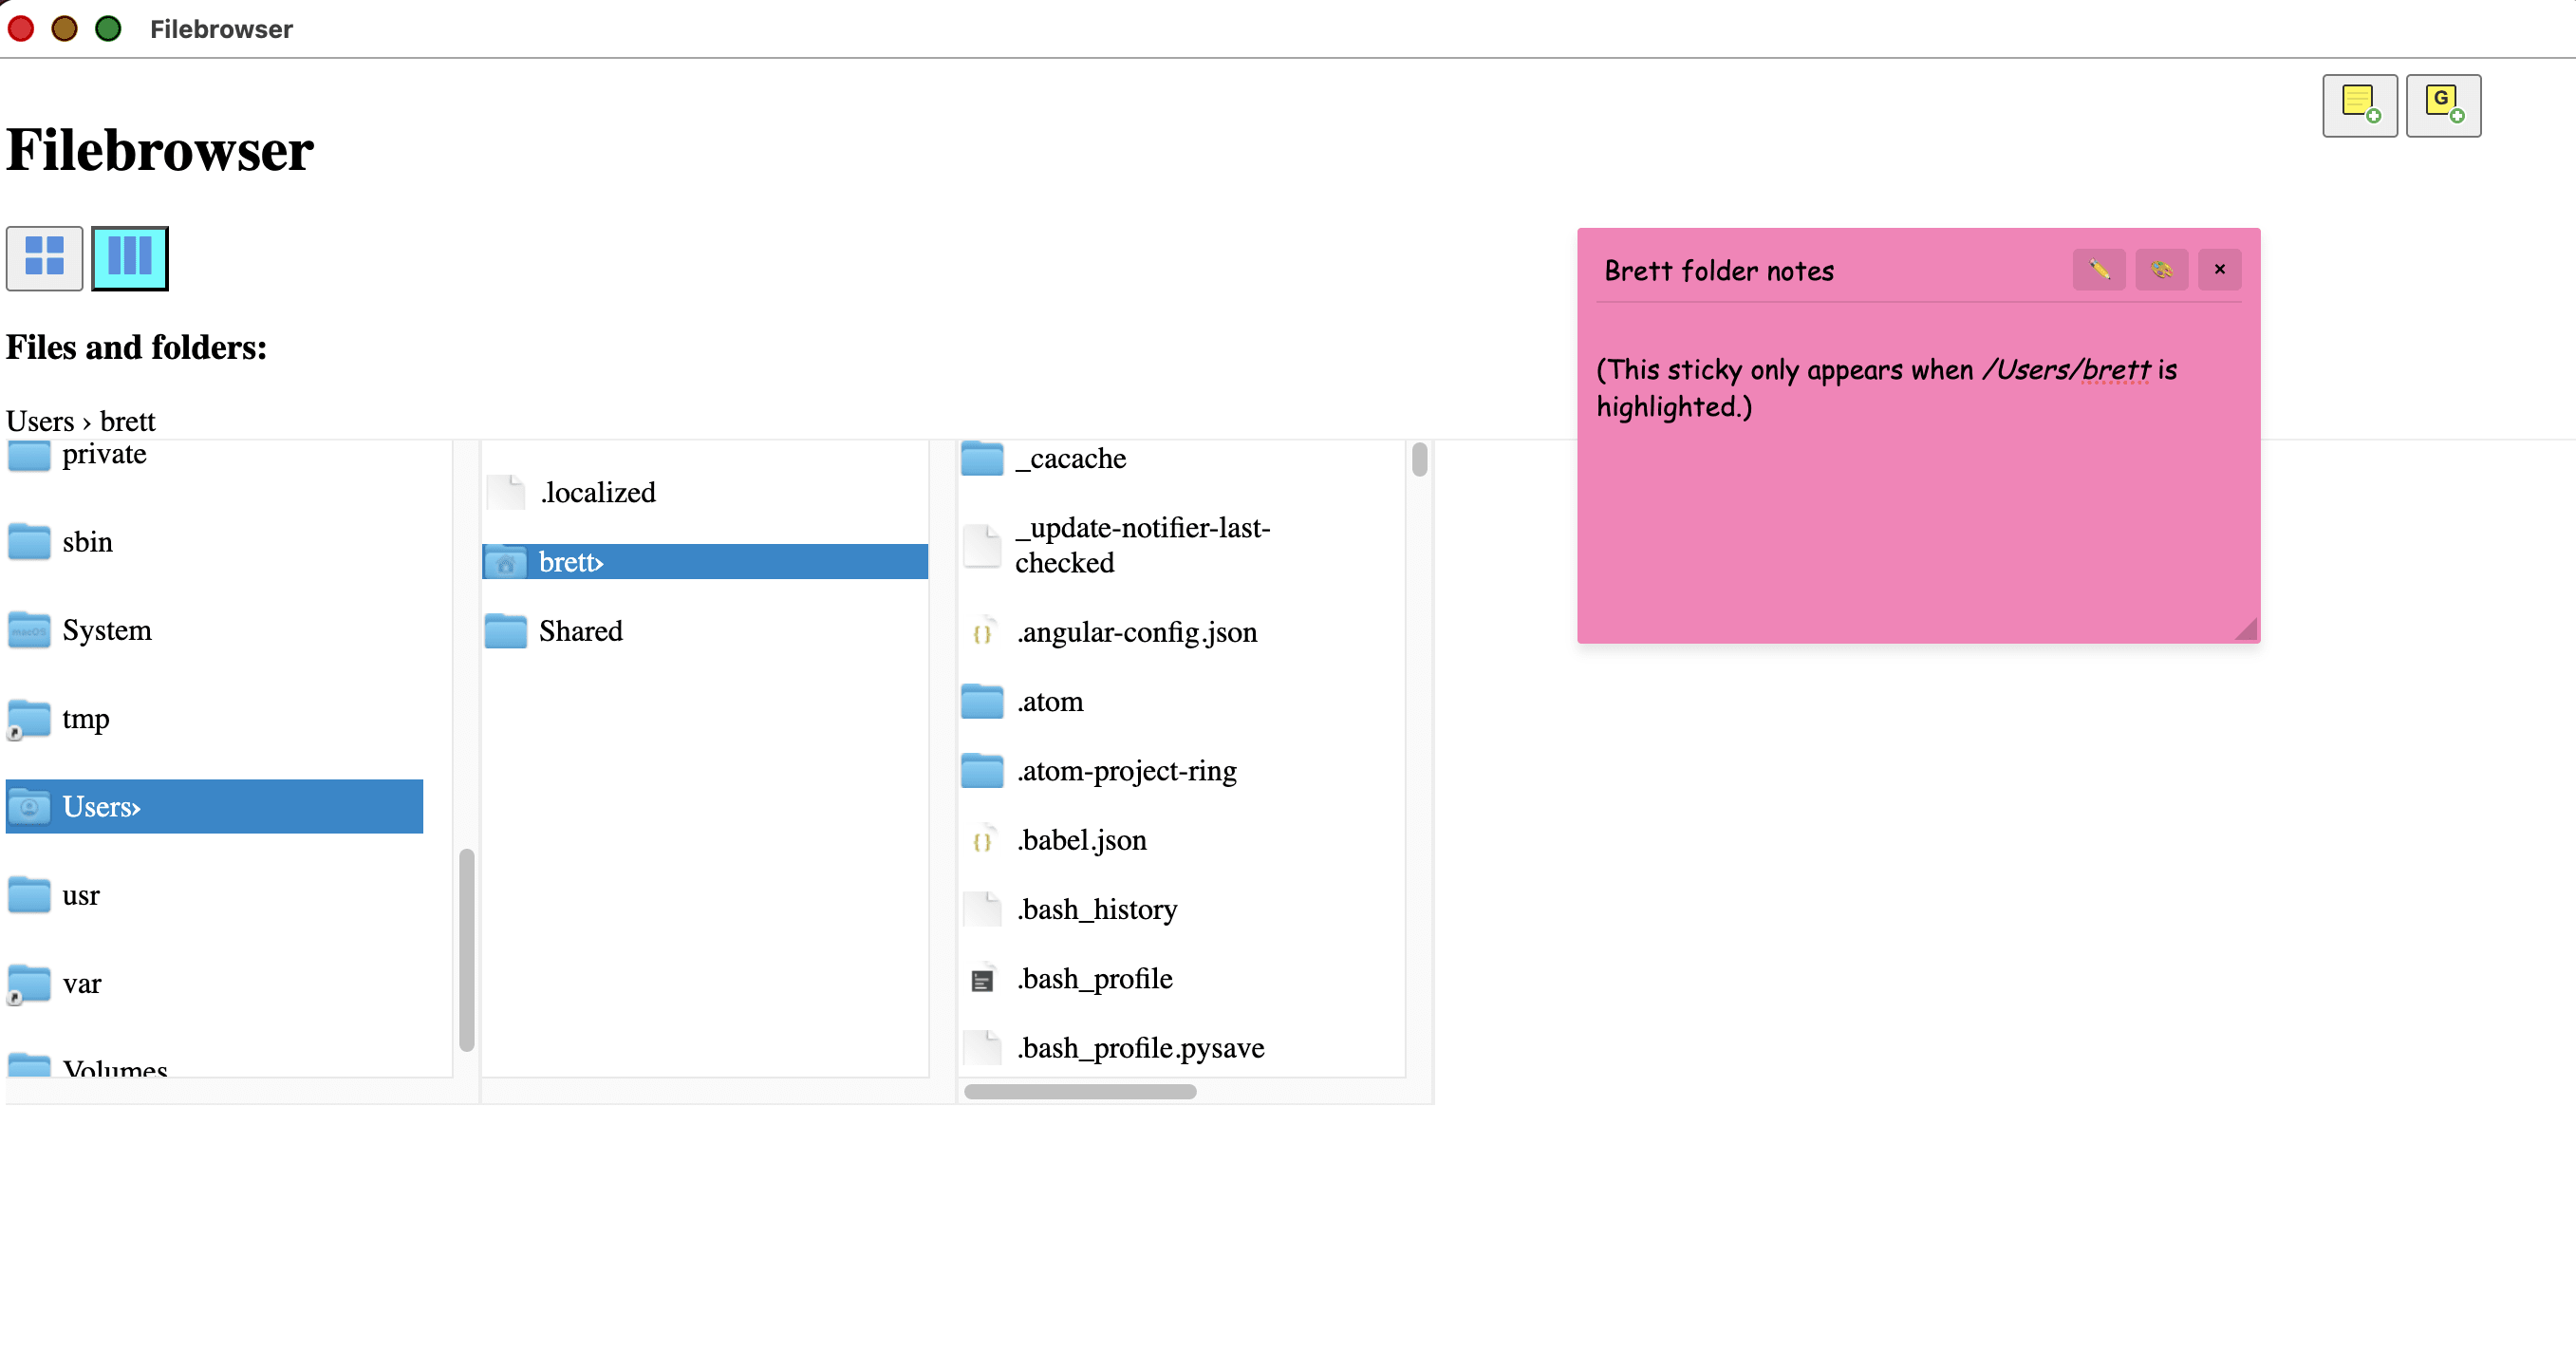
Task: Edit the Brett folder notes text
Action: tap(2099, 269)
